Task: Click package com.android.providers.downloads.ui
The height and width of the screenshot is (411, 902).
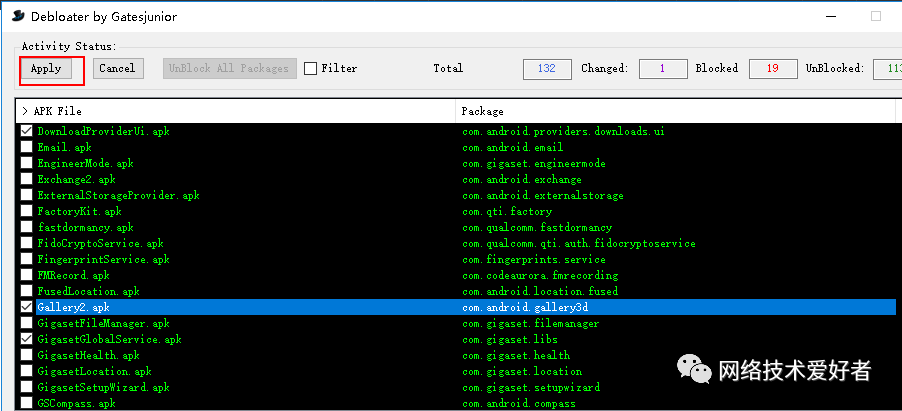Action: coord(563,132)
